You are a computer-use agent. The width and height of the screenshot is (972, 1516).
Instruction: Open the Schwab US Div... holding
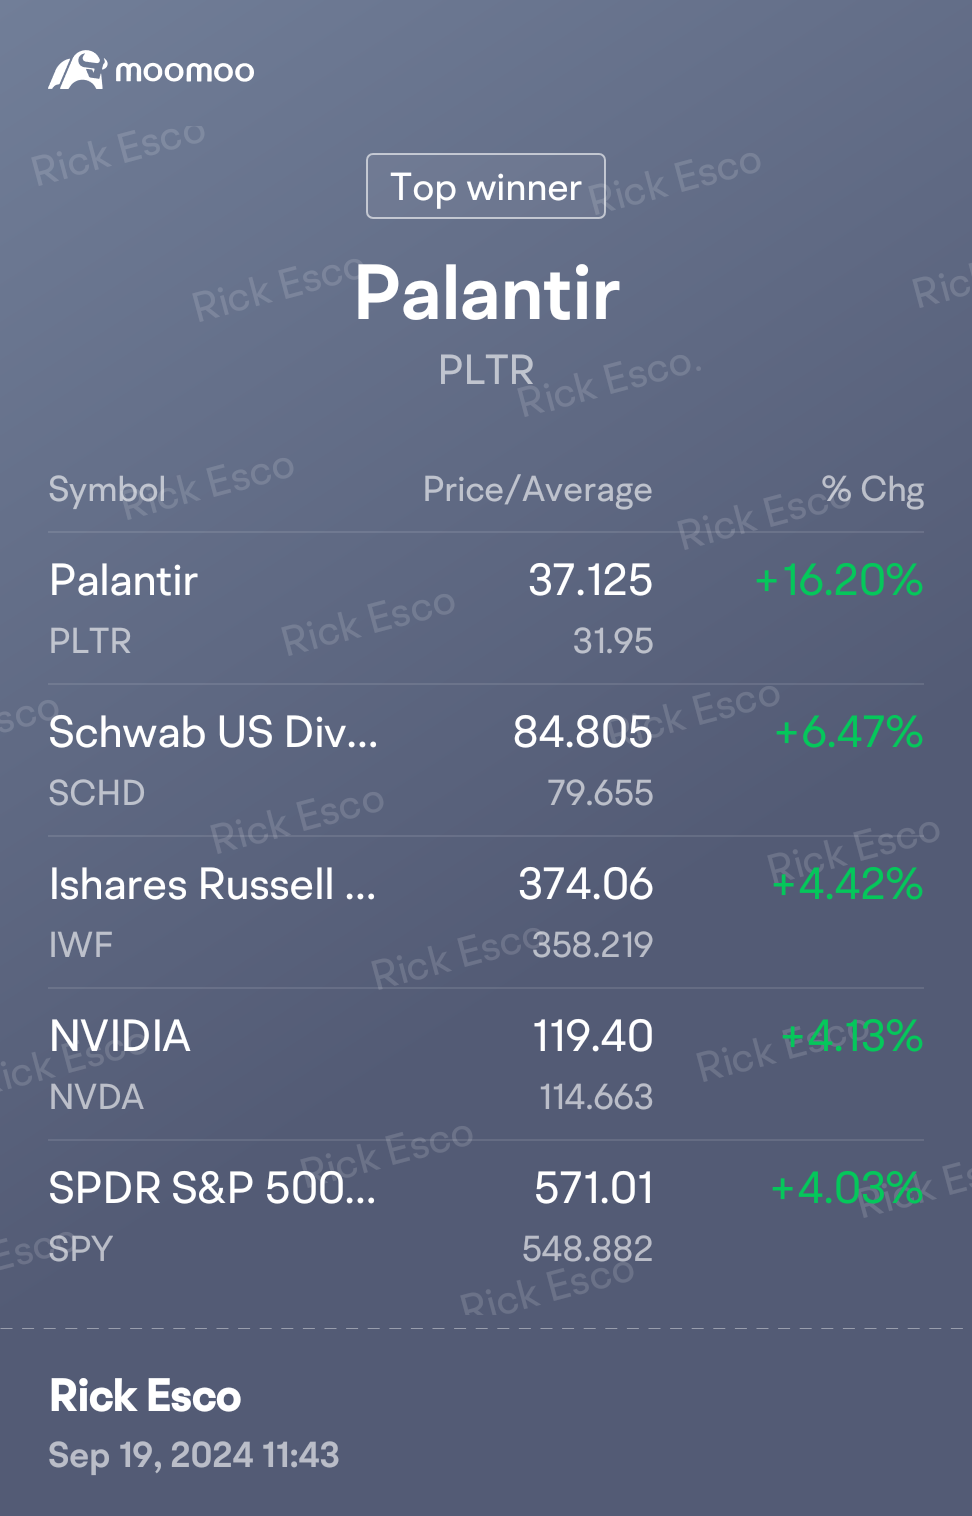213,733
